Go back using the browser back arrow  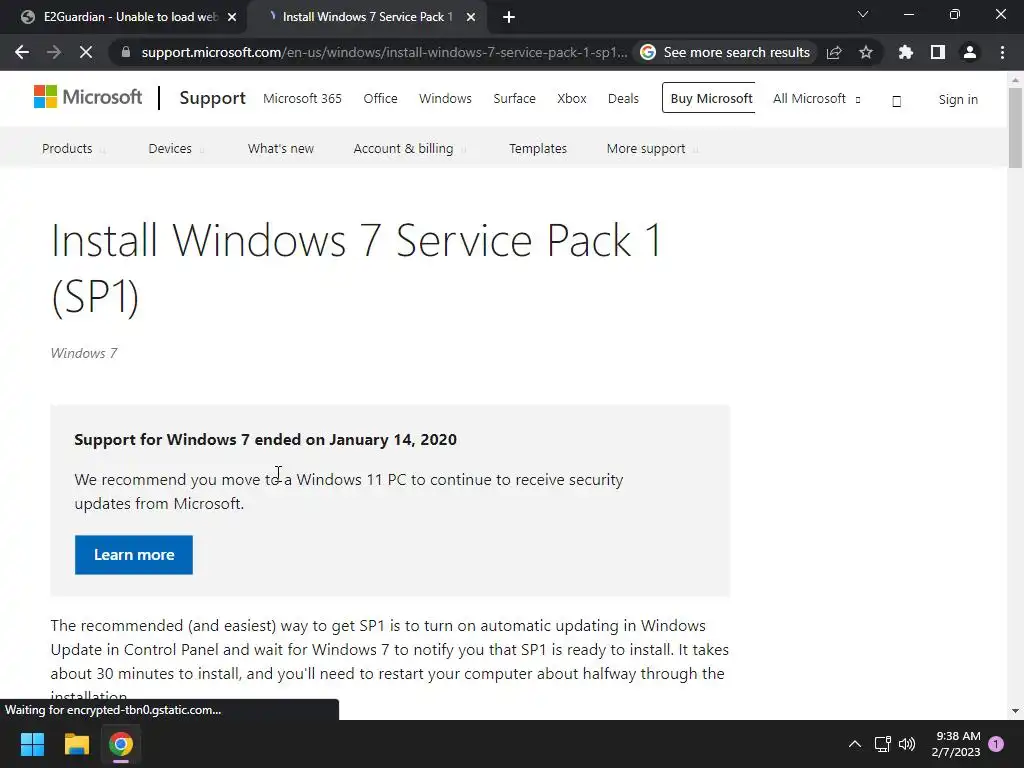(x=22, y=52)
